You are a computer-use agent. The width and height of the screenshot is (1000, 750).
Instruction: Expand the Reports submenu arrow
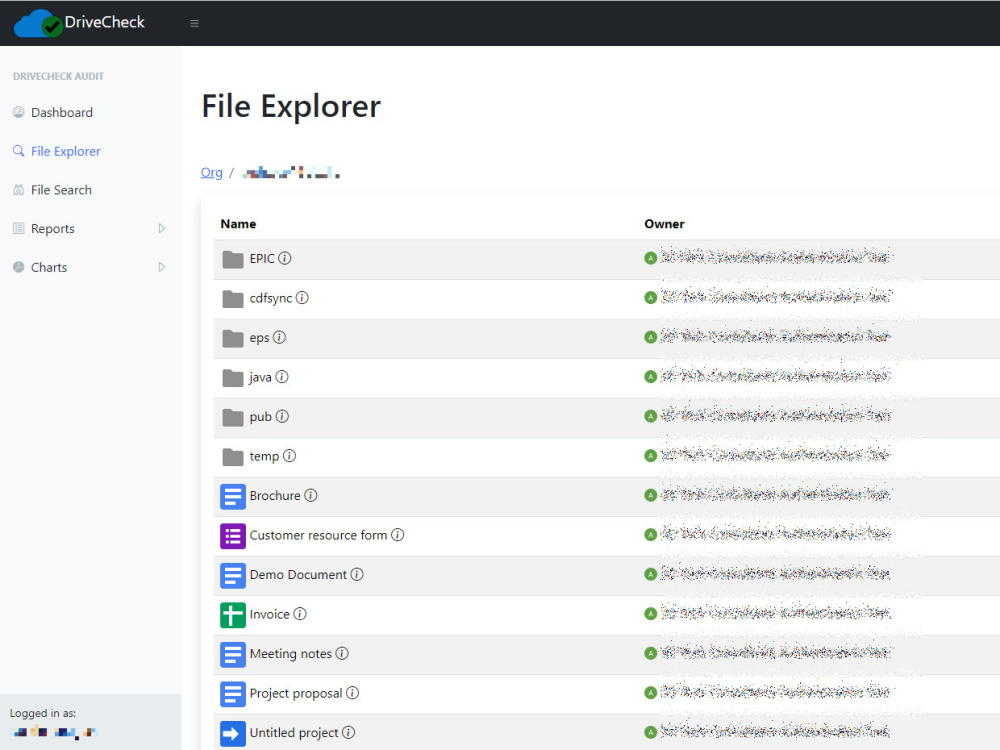(x=161, y=228)
